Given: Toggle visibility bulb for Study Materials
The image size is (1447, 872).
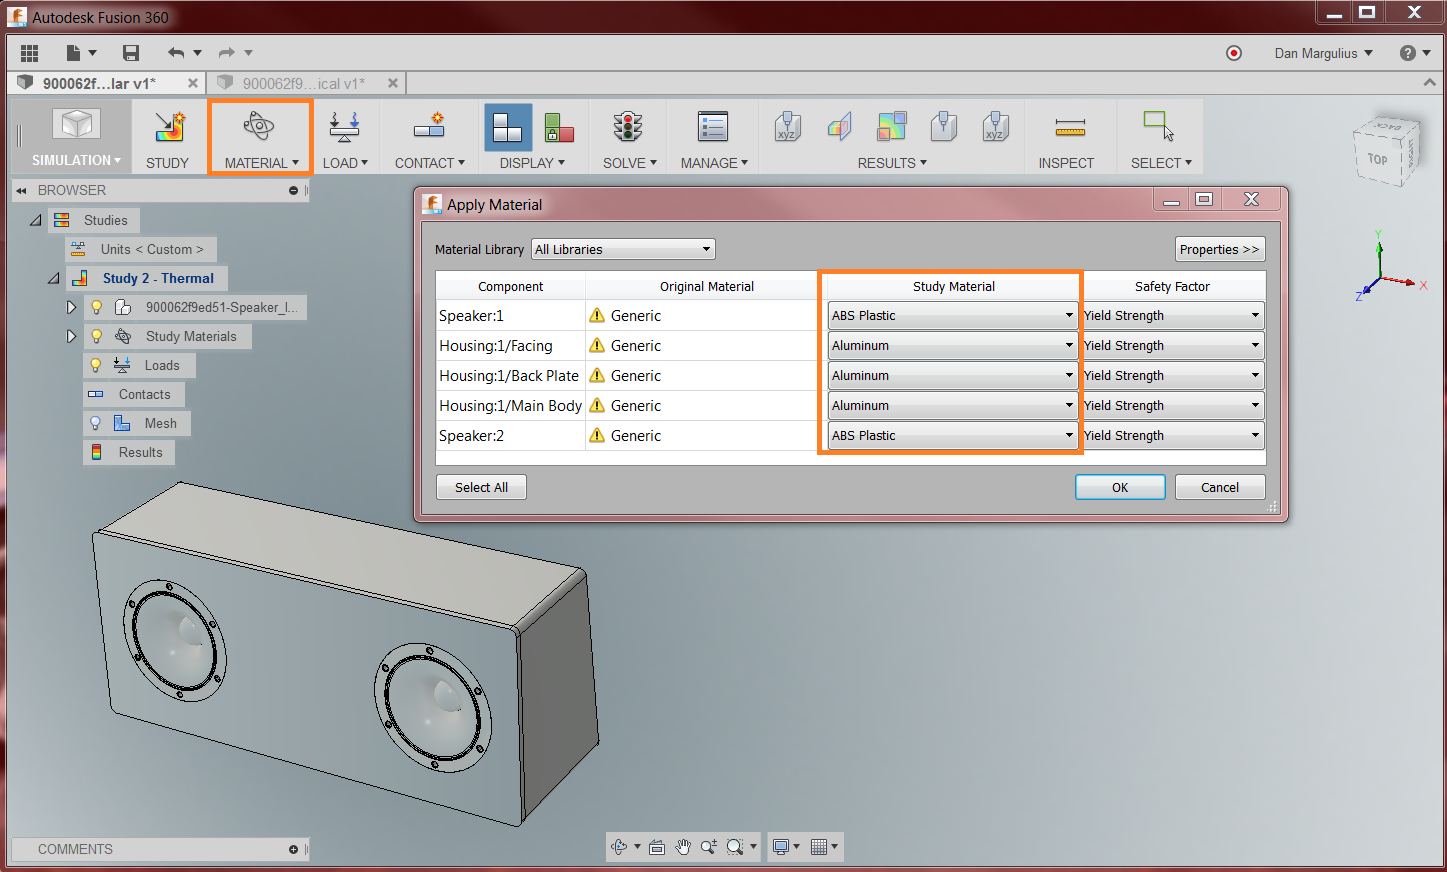Looking at the screenshot, I should 96,336.
